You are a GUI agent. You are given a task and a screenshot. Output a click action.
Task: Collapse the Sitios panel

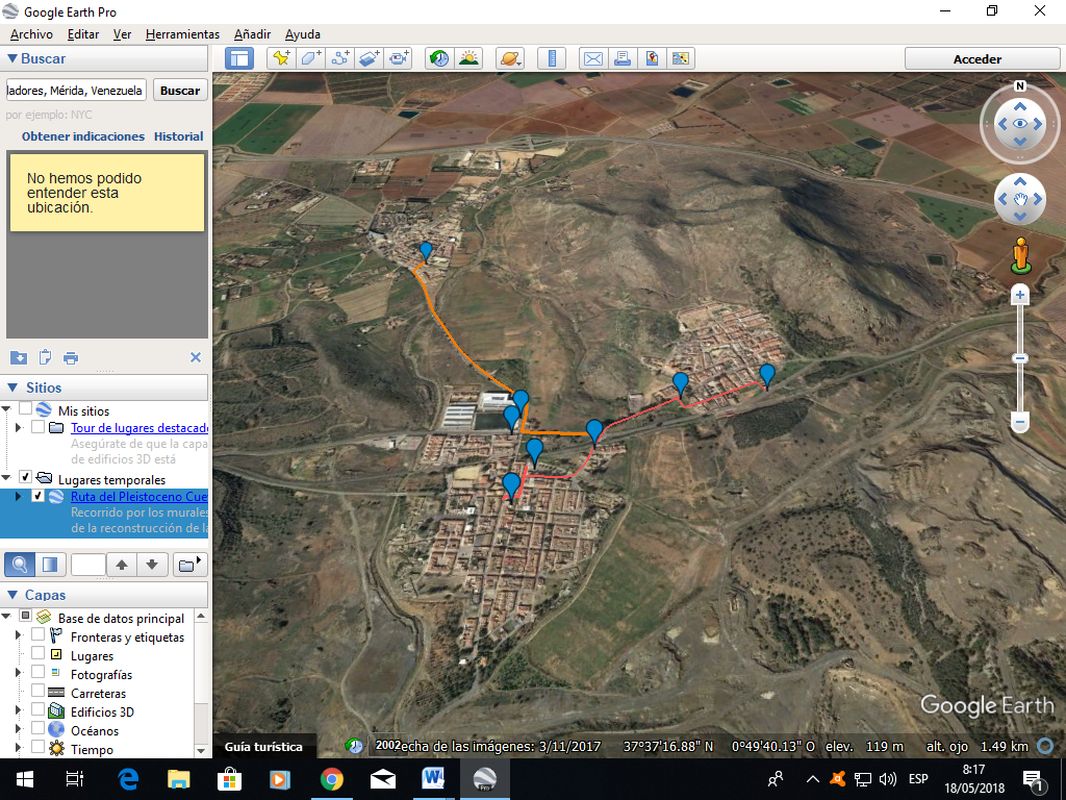(12, 387)
